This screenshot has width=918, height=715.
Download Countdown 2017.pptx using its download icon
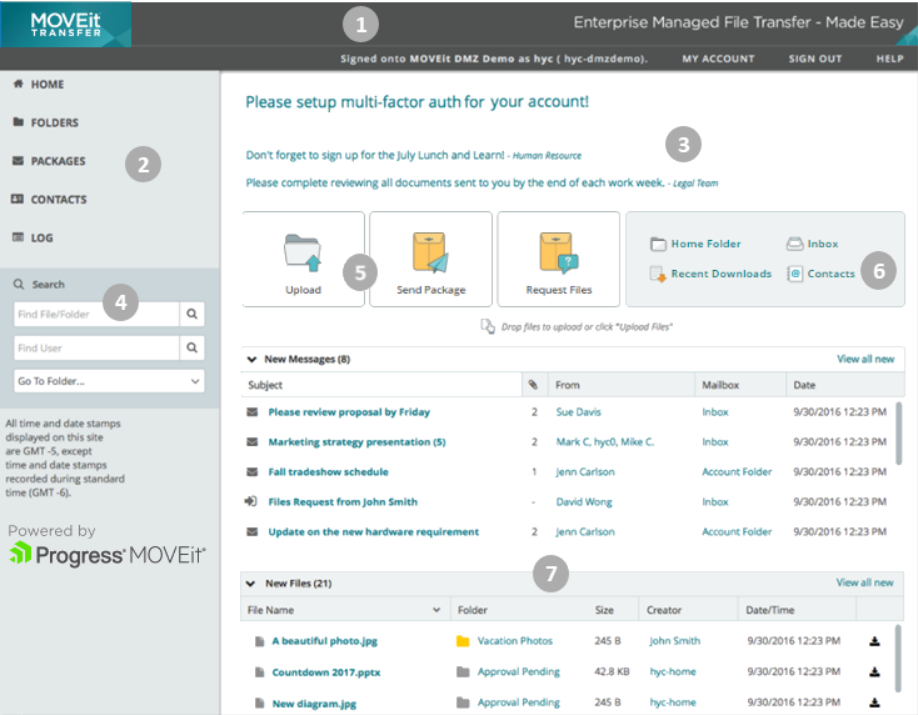[874, 672]
